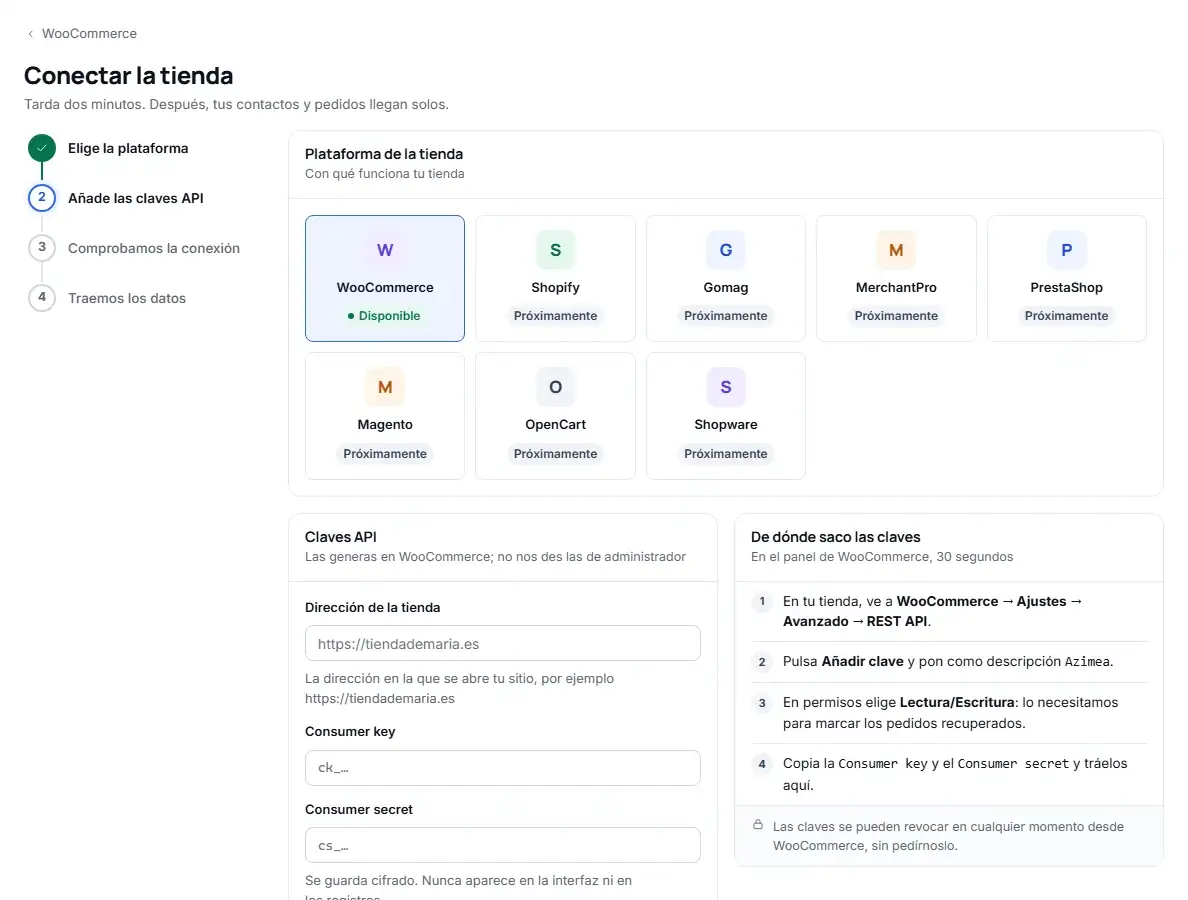This screenshot has height=900, width=1188.
Task: Click De dónde saco las claves title
Action: point(836,537)
